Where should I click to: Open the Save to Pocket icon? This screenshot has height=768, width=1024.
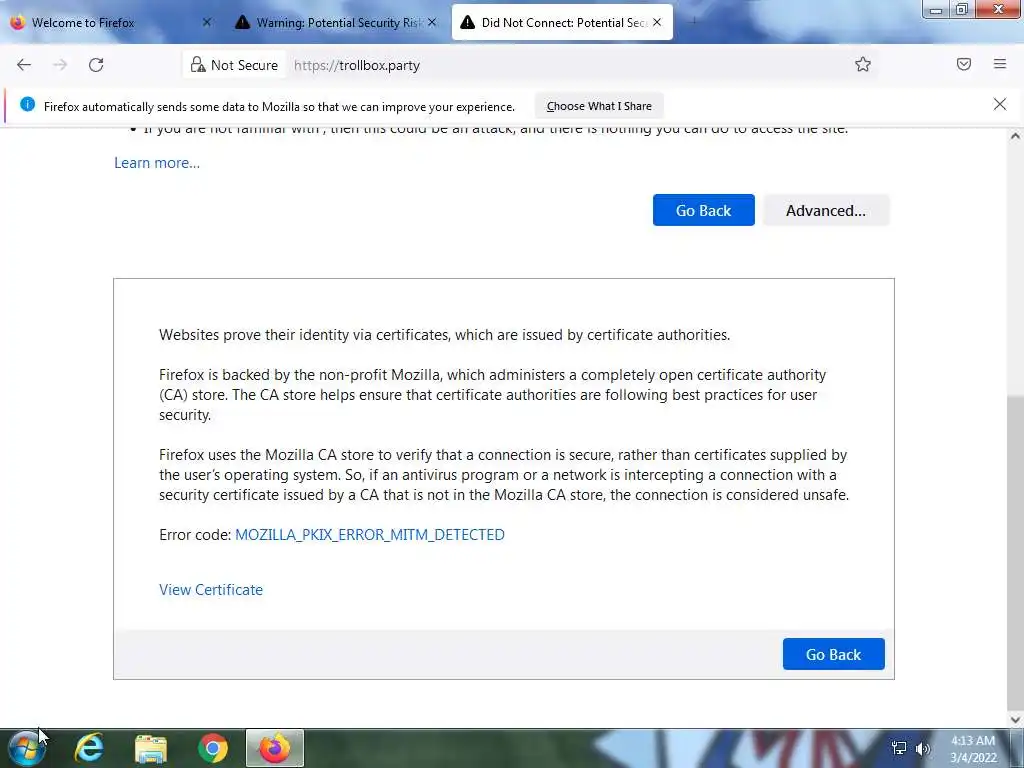pos(964,64)
